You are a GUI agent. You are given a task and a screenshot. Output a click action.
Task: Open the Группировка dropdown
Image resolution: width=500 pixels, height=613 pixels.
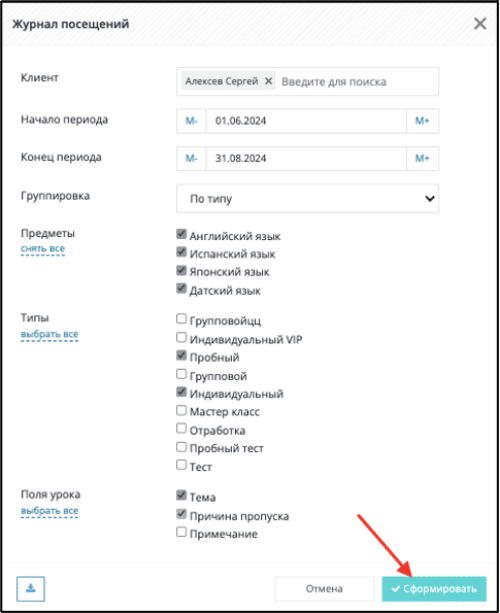pyautogui.click(x=307, y=199)
